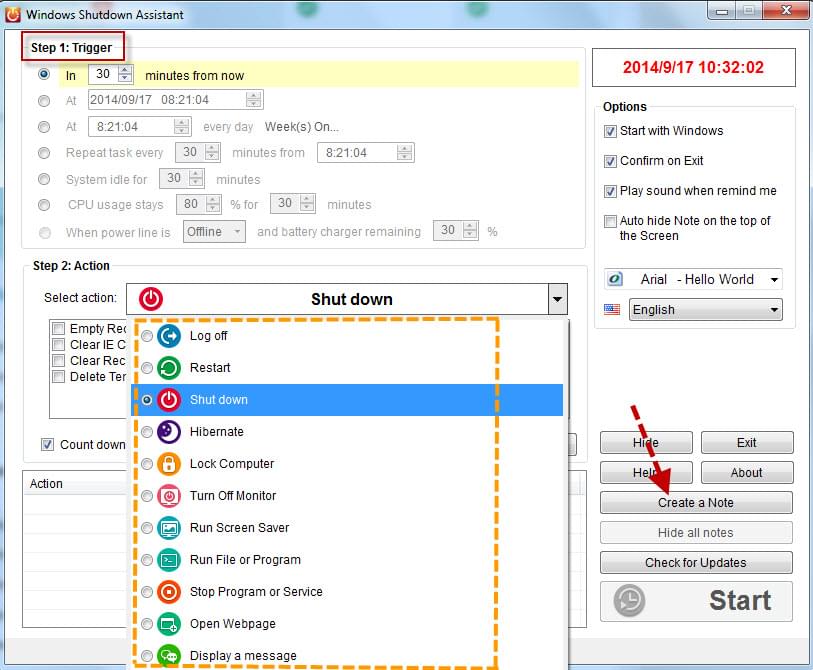Click the blue Log off icon

(x=169, y=336)
